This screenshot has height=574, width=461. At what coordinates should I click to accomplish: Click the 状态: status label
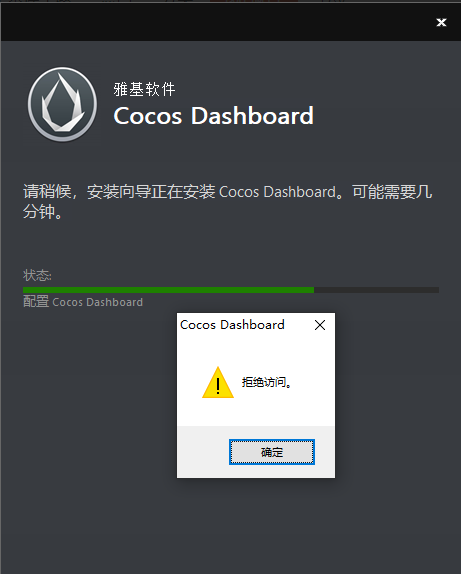[x=37, y=275]
